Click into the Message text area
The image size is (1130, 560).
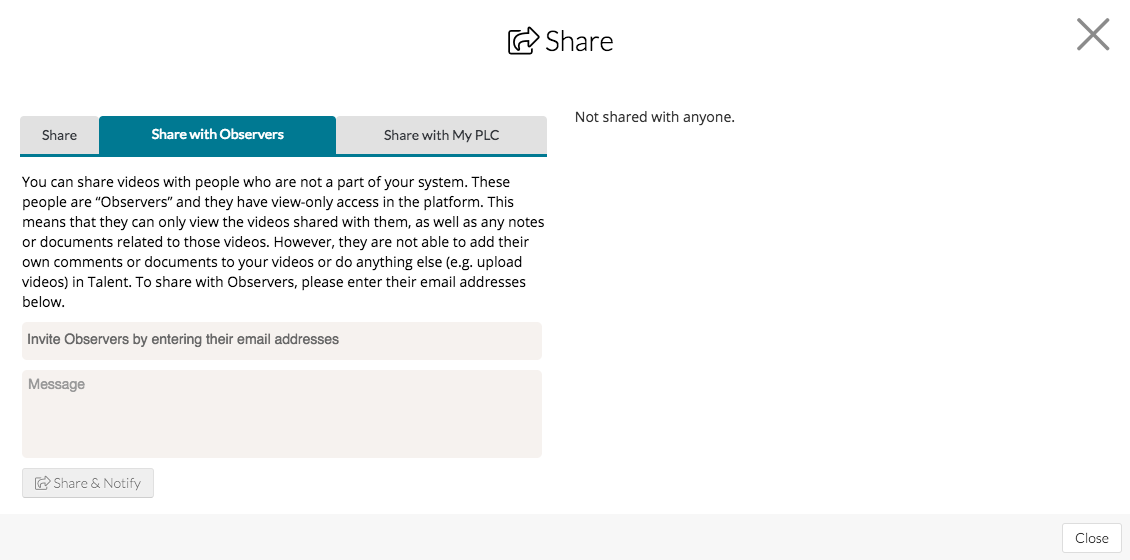(x=281, y=414)
